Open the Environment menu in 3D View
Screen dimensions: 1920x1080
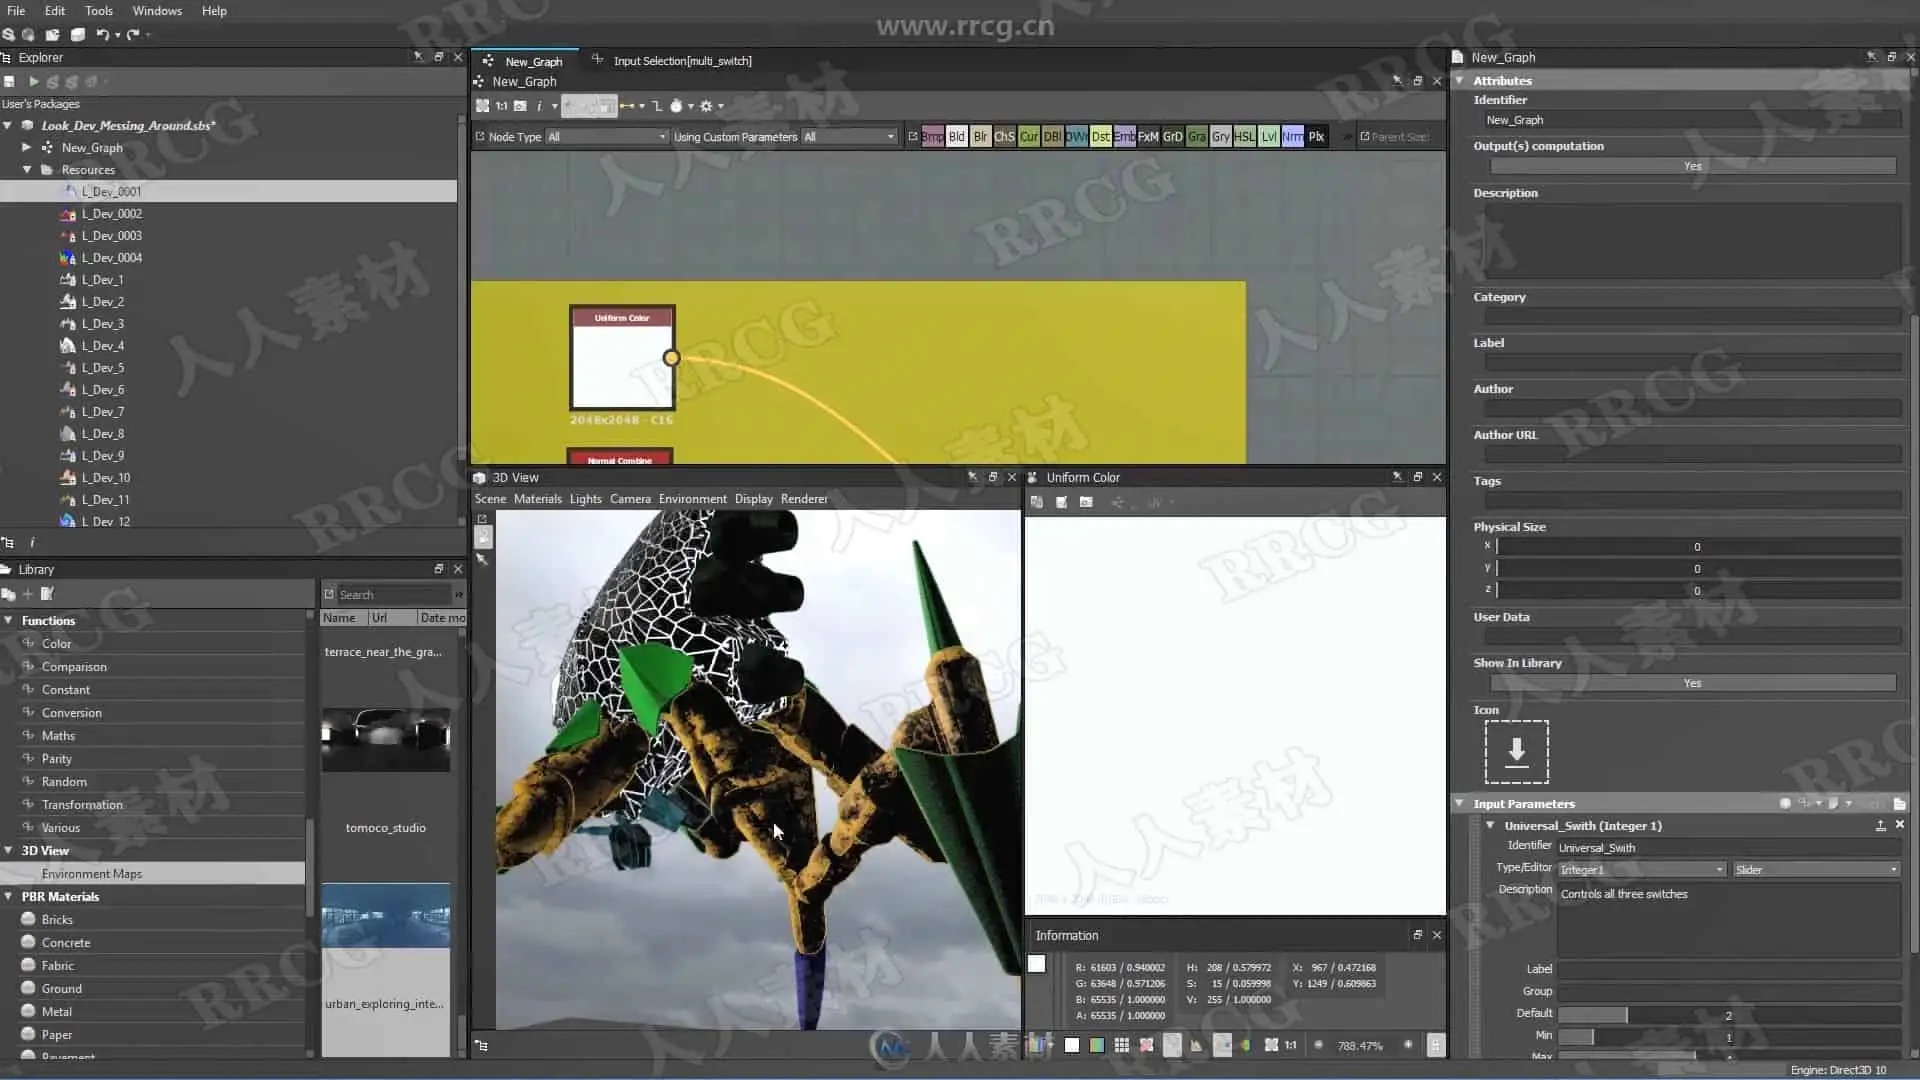click(x=692, y=499)
